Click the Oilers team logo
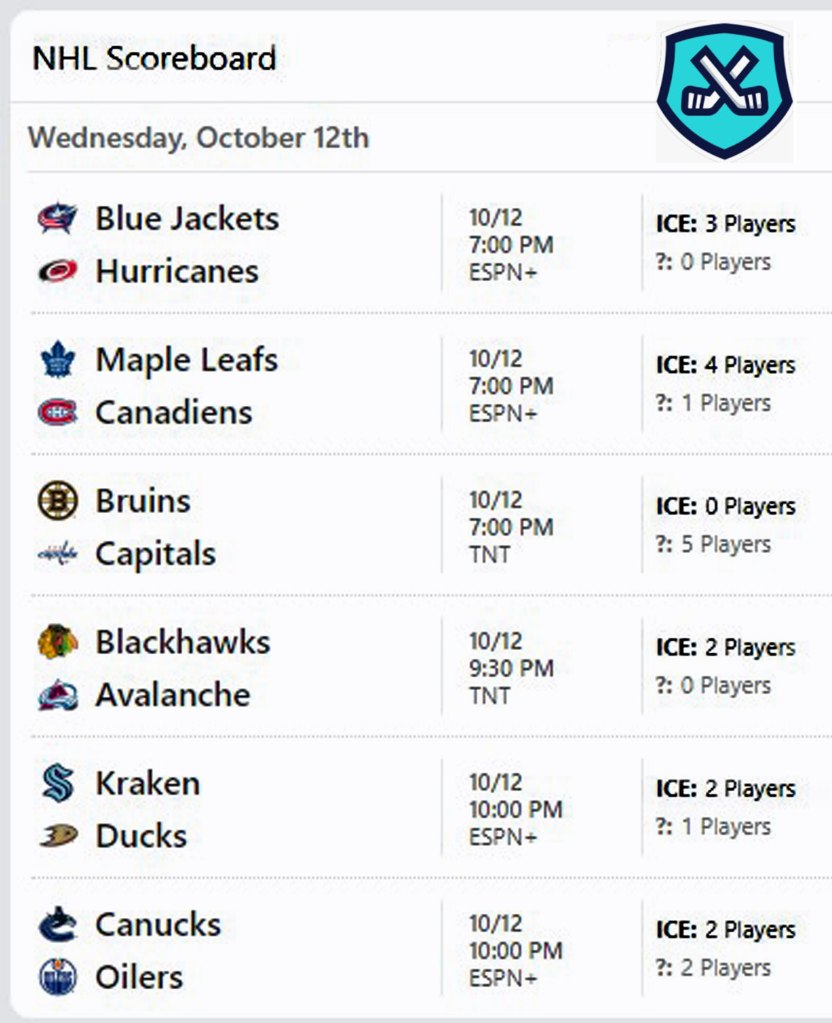832x1023 pixels. tap(58, 977)
